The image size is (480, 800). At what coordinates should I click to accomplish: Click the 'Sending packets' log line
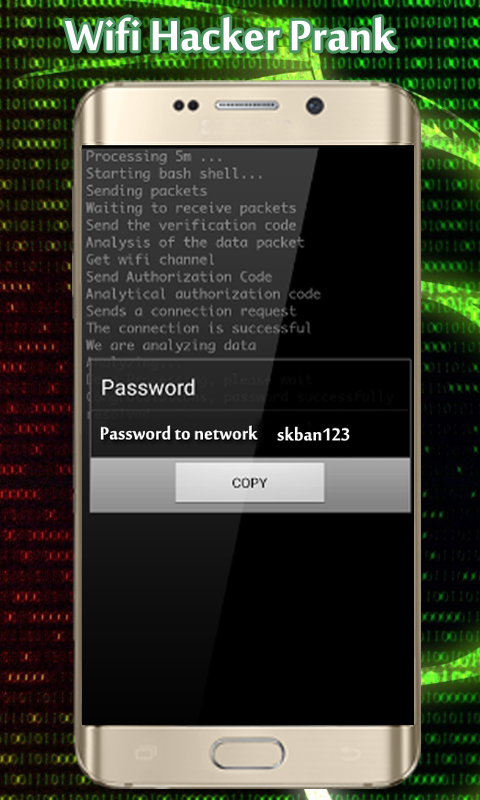point(146,191)
